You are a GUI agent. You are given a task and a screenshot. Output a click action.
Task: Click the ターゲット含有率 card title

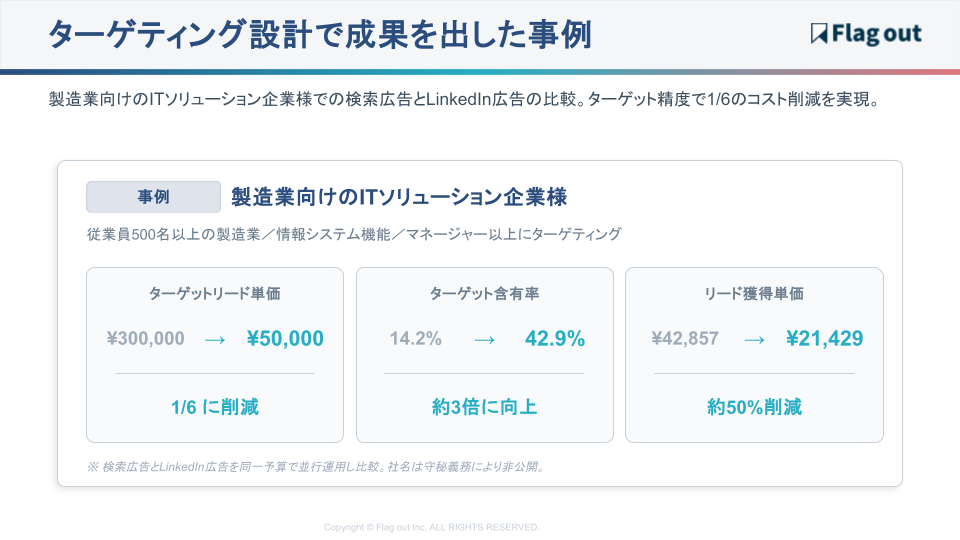tap(484, 294)
